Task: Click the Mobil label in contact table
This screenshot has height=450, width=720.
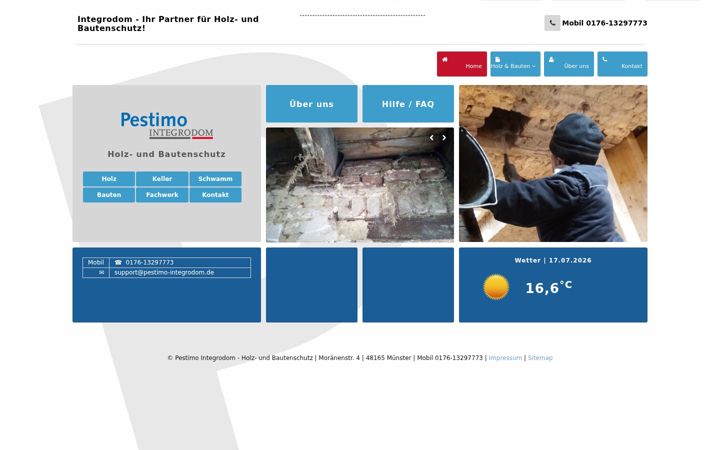Action: [96, 262]
